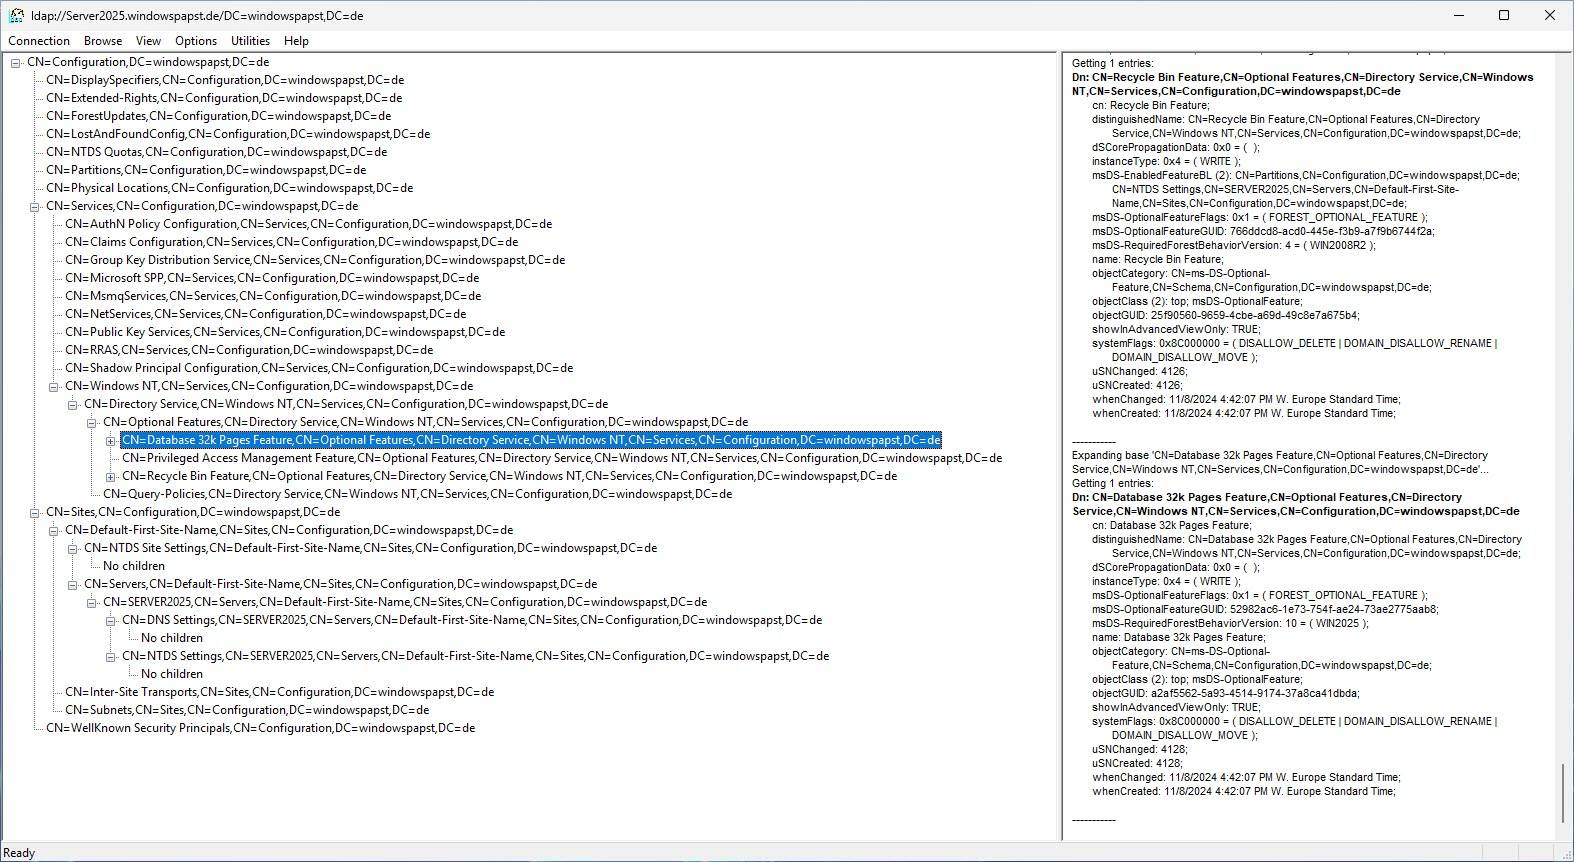Viewport: 1574px width, 862px height.
Task: Open the Utilities menu
Action: pos(250,41)
